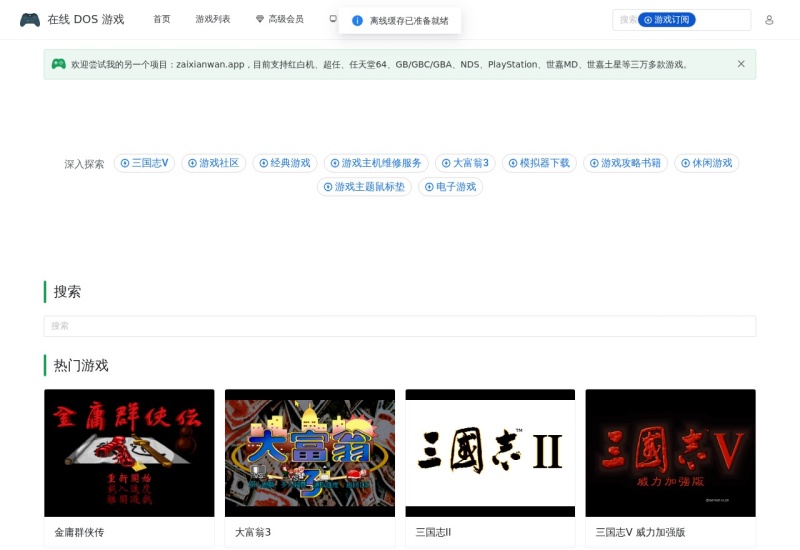This screenshot has height=550, width=800.
Task: Select the 休闲游戏 explore tag
Action: (707, 163)
